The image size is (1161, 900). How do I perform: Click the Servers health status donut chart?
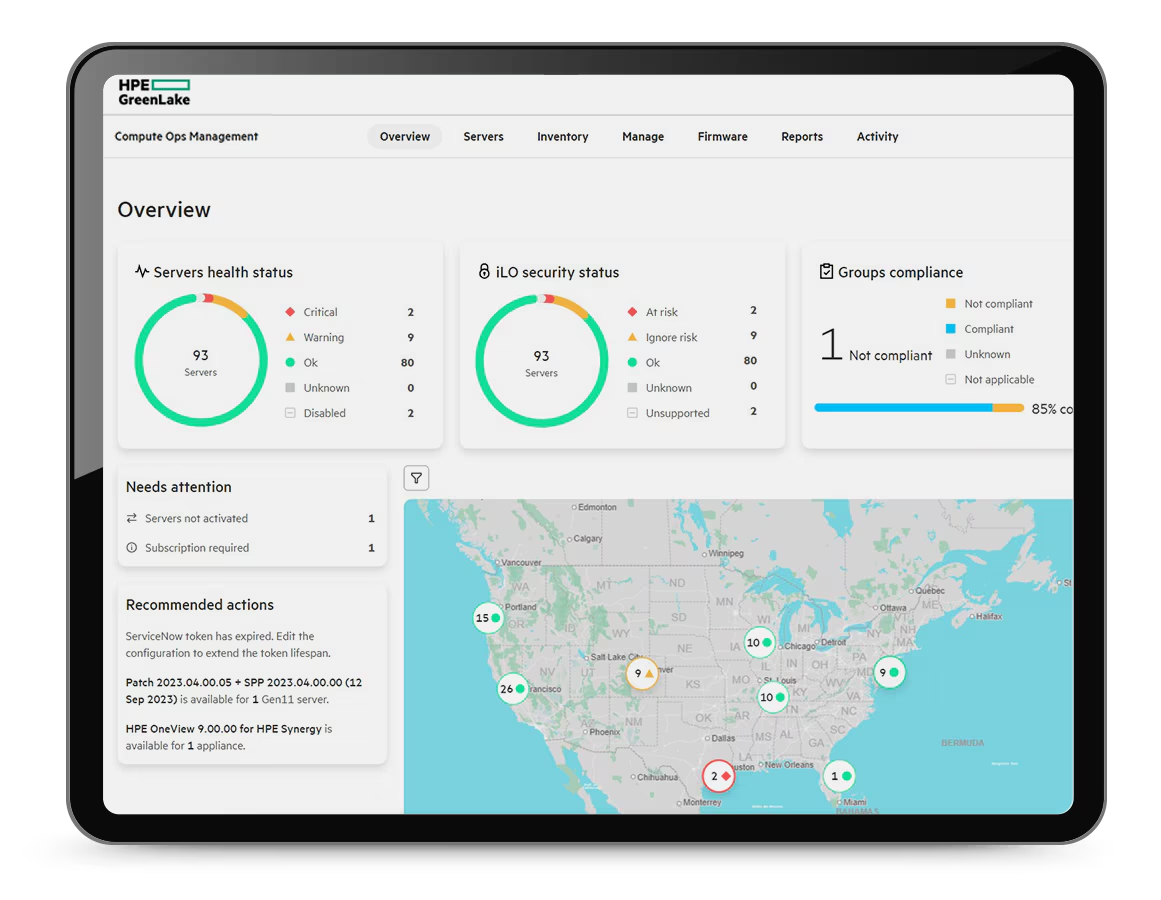(201, 360)
